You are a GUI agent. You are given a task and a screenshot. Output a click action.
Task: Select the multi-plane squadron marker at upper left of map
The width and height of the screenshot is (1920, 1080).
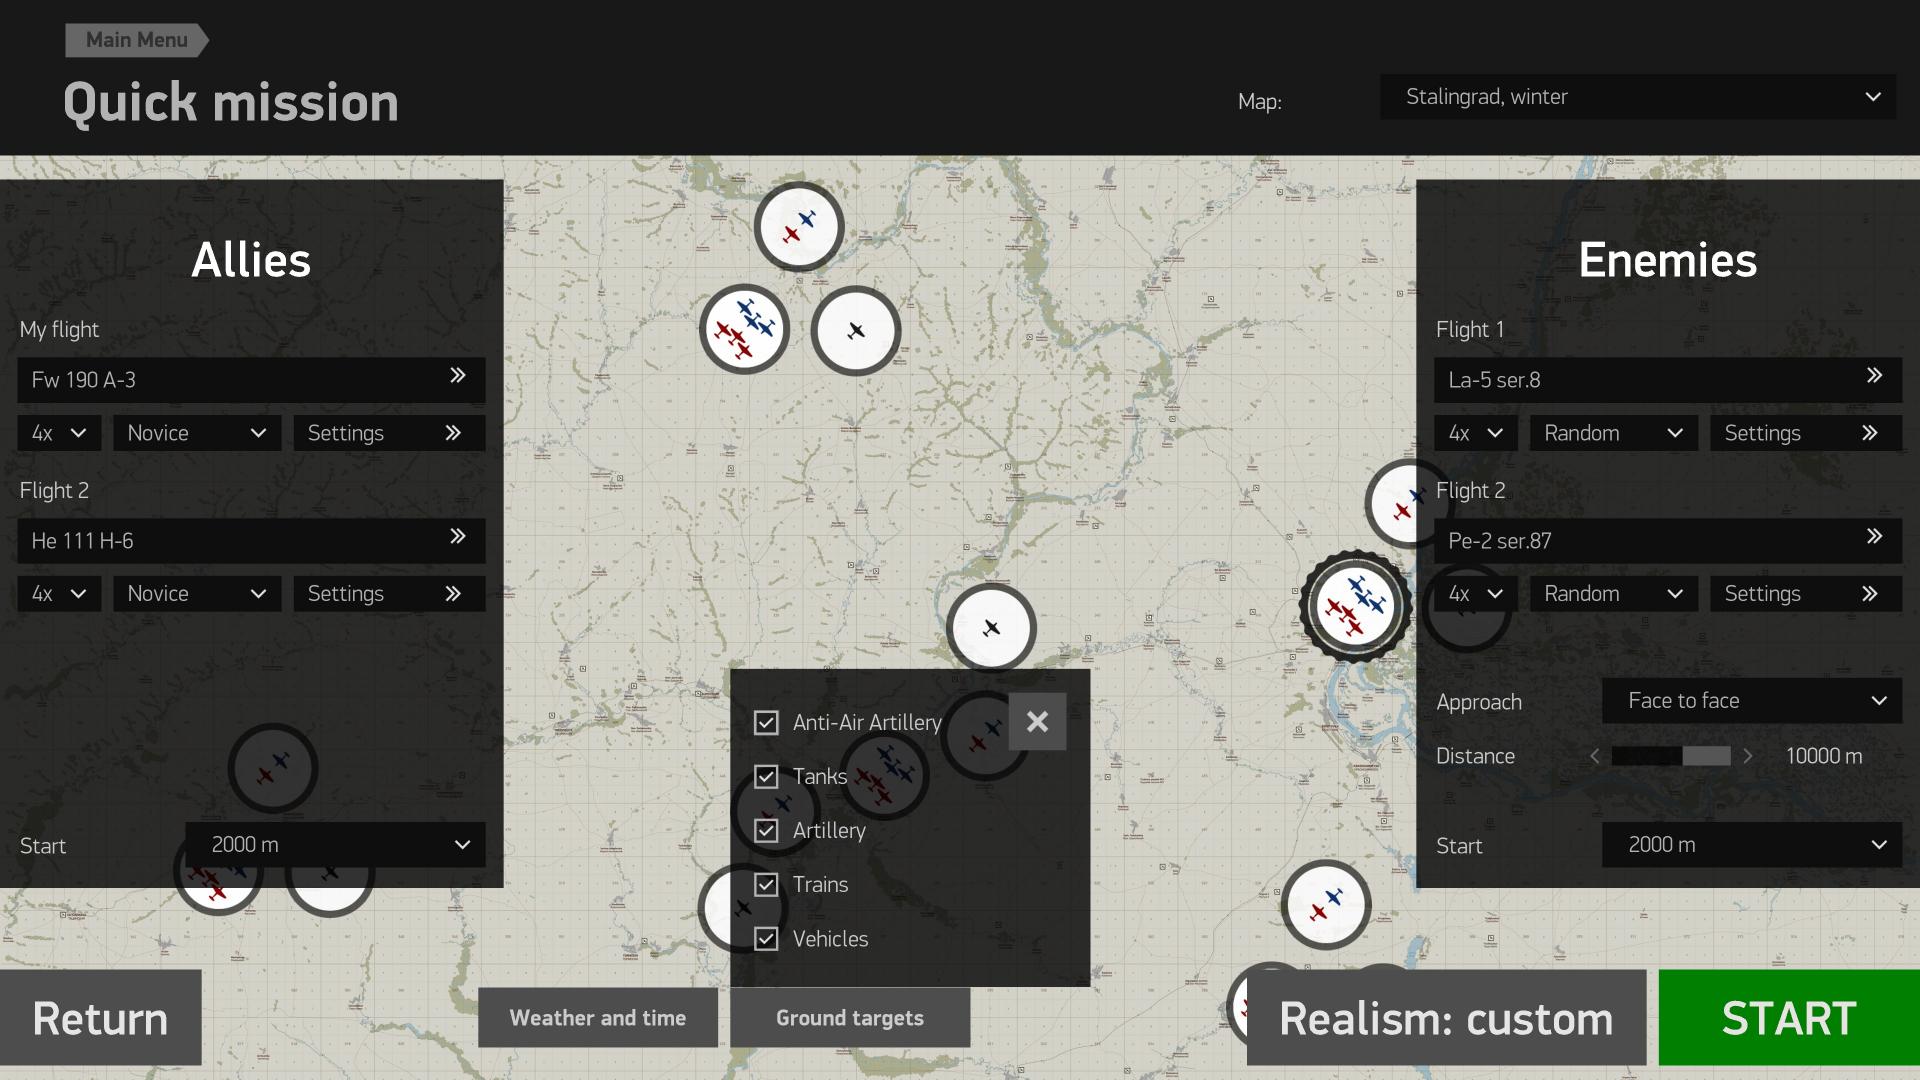[x=744, y=329]
